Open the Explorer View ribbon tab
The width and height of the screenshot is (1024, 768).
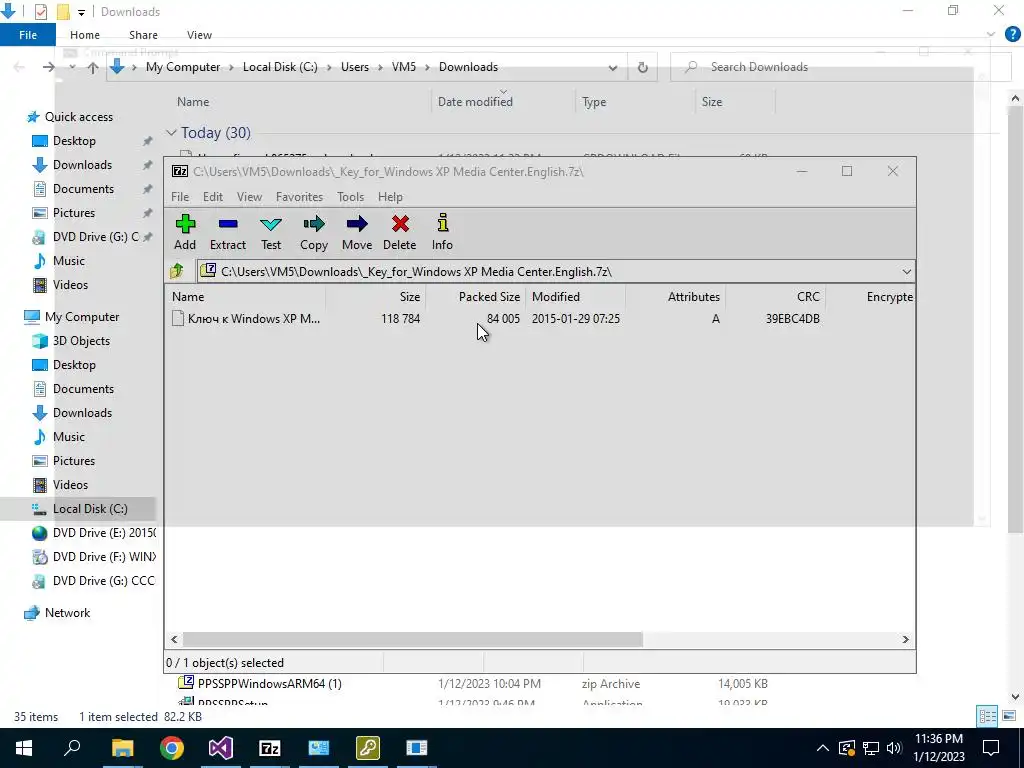199,35
